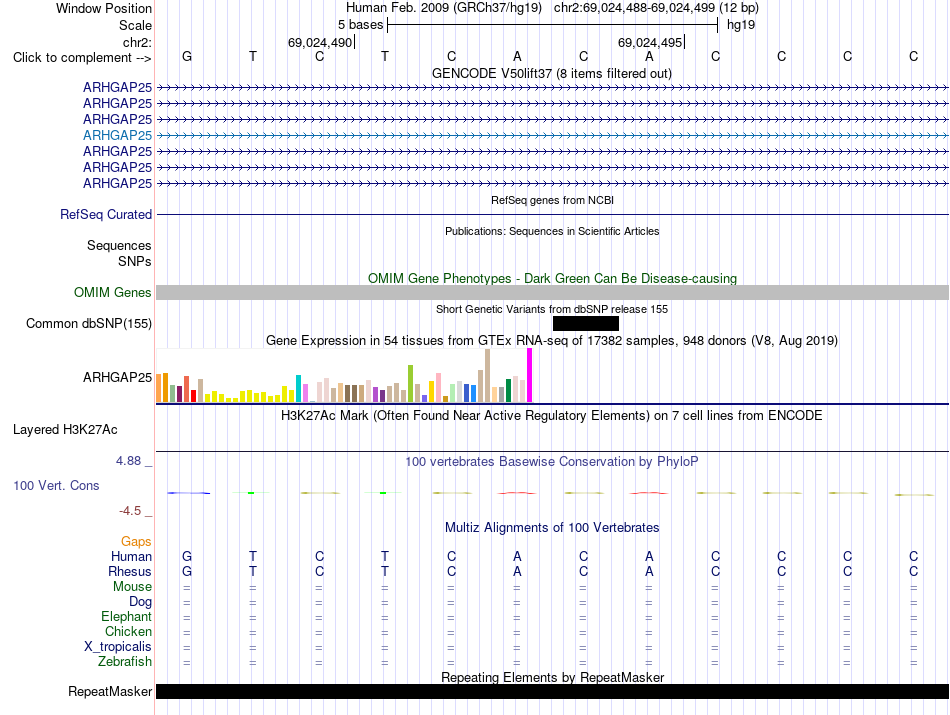Click the tallest tan bar in the GTEx chart
This screenshot has width=950, height=715.
coord(488,376)
